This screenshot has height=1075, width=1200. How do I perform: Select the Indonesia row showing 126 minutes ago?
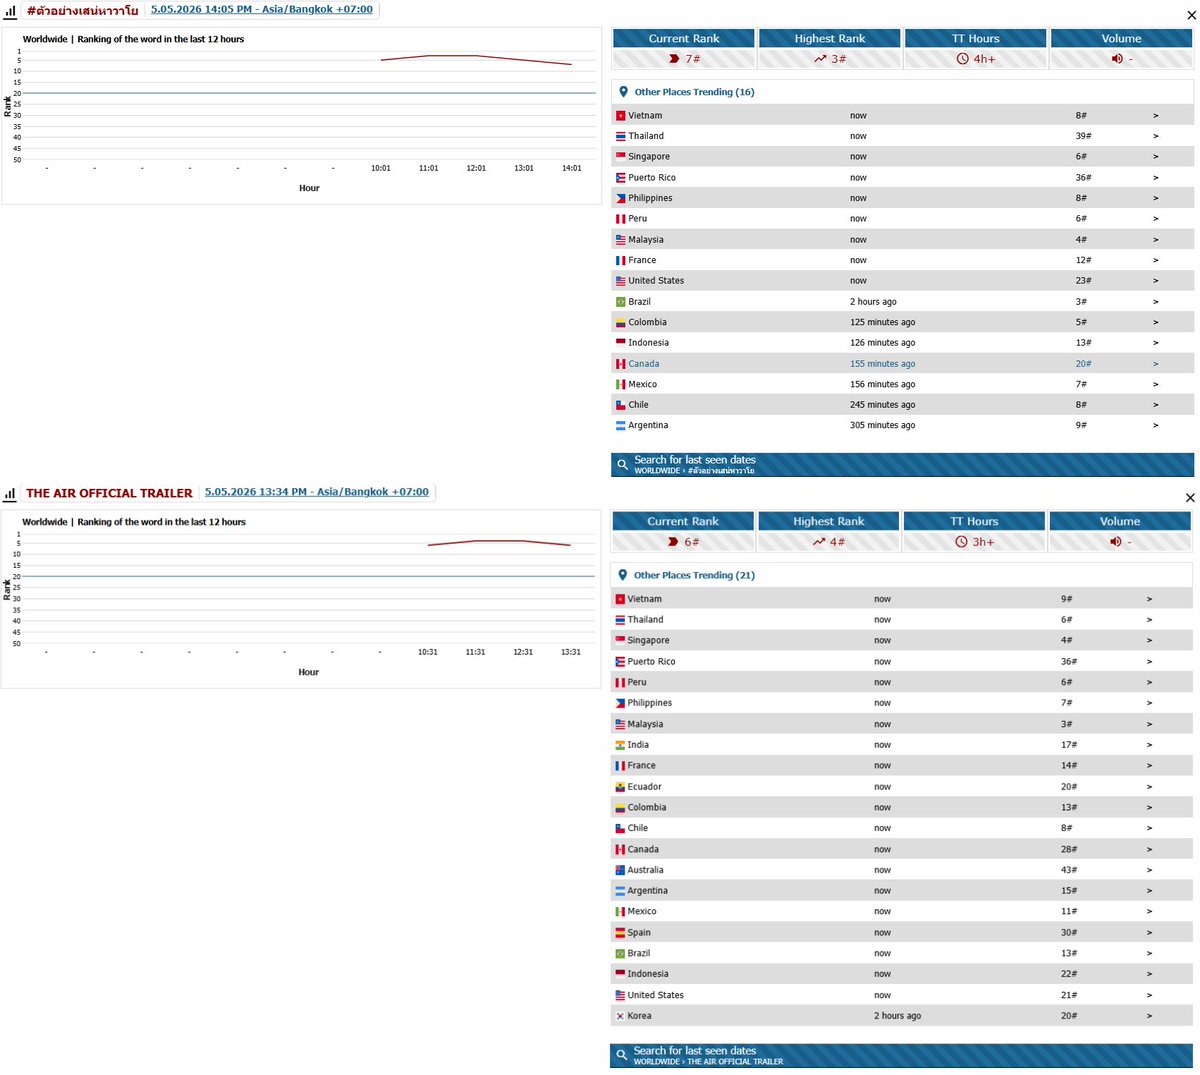pyautogui.click(x=902, y=343)
